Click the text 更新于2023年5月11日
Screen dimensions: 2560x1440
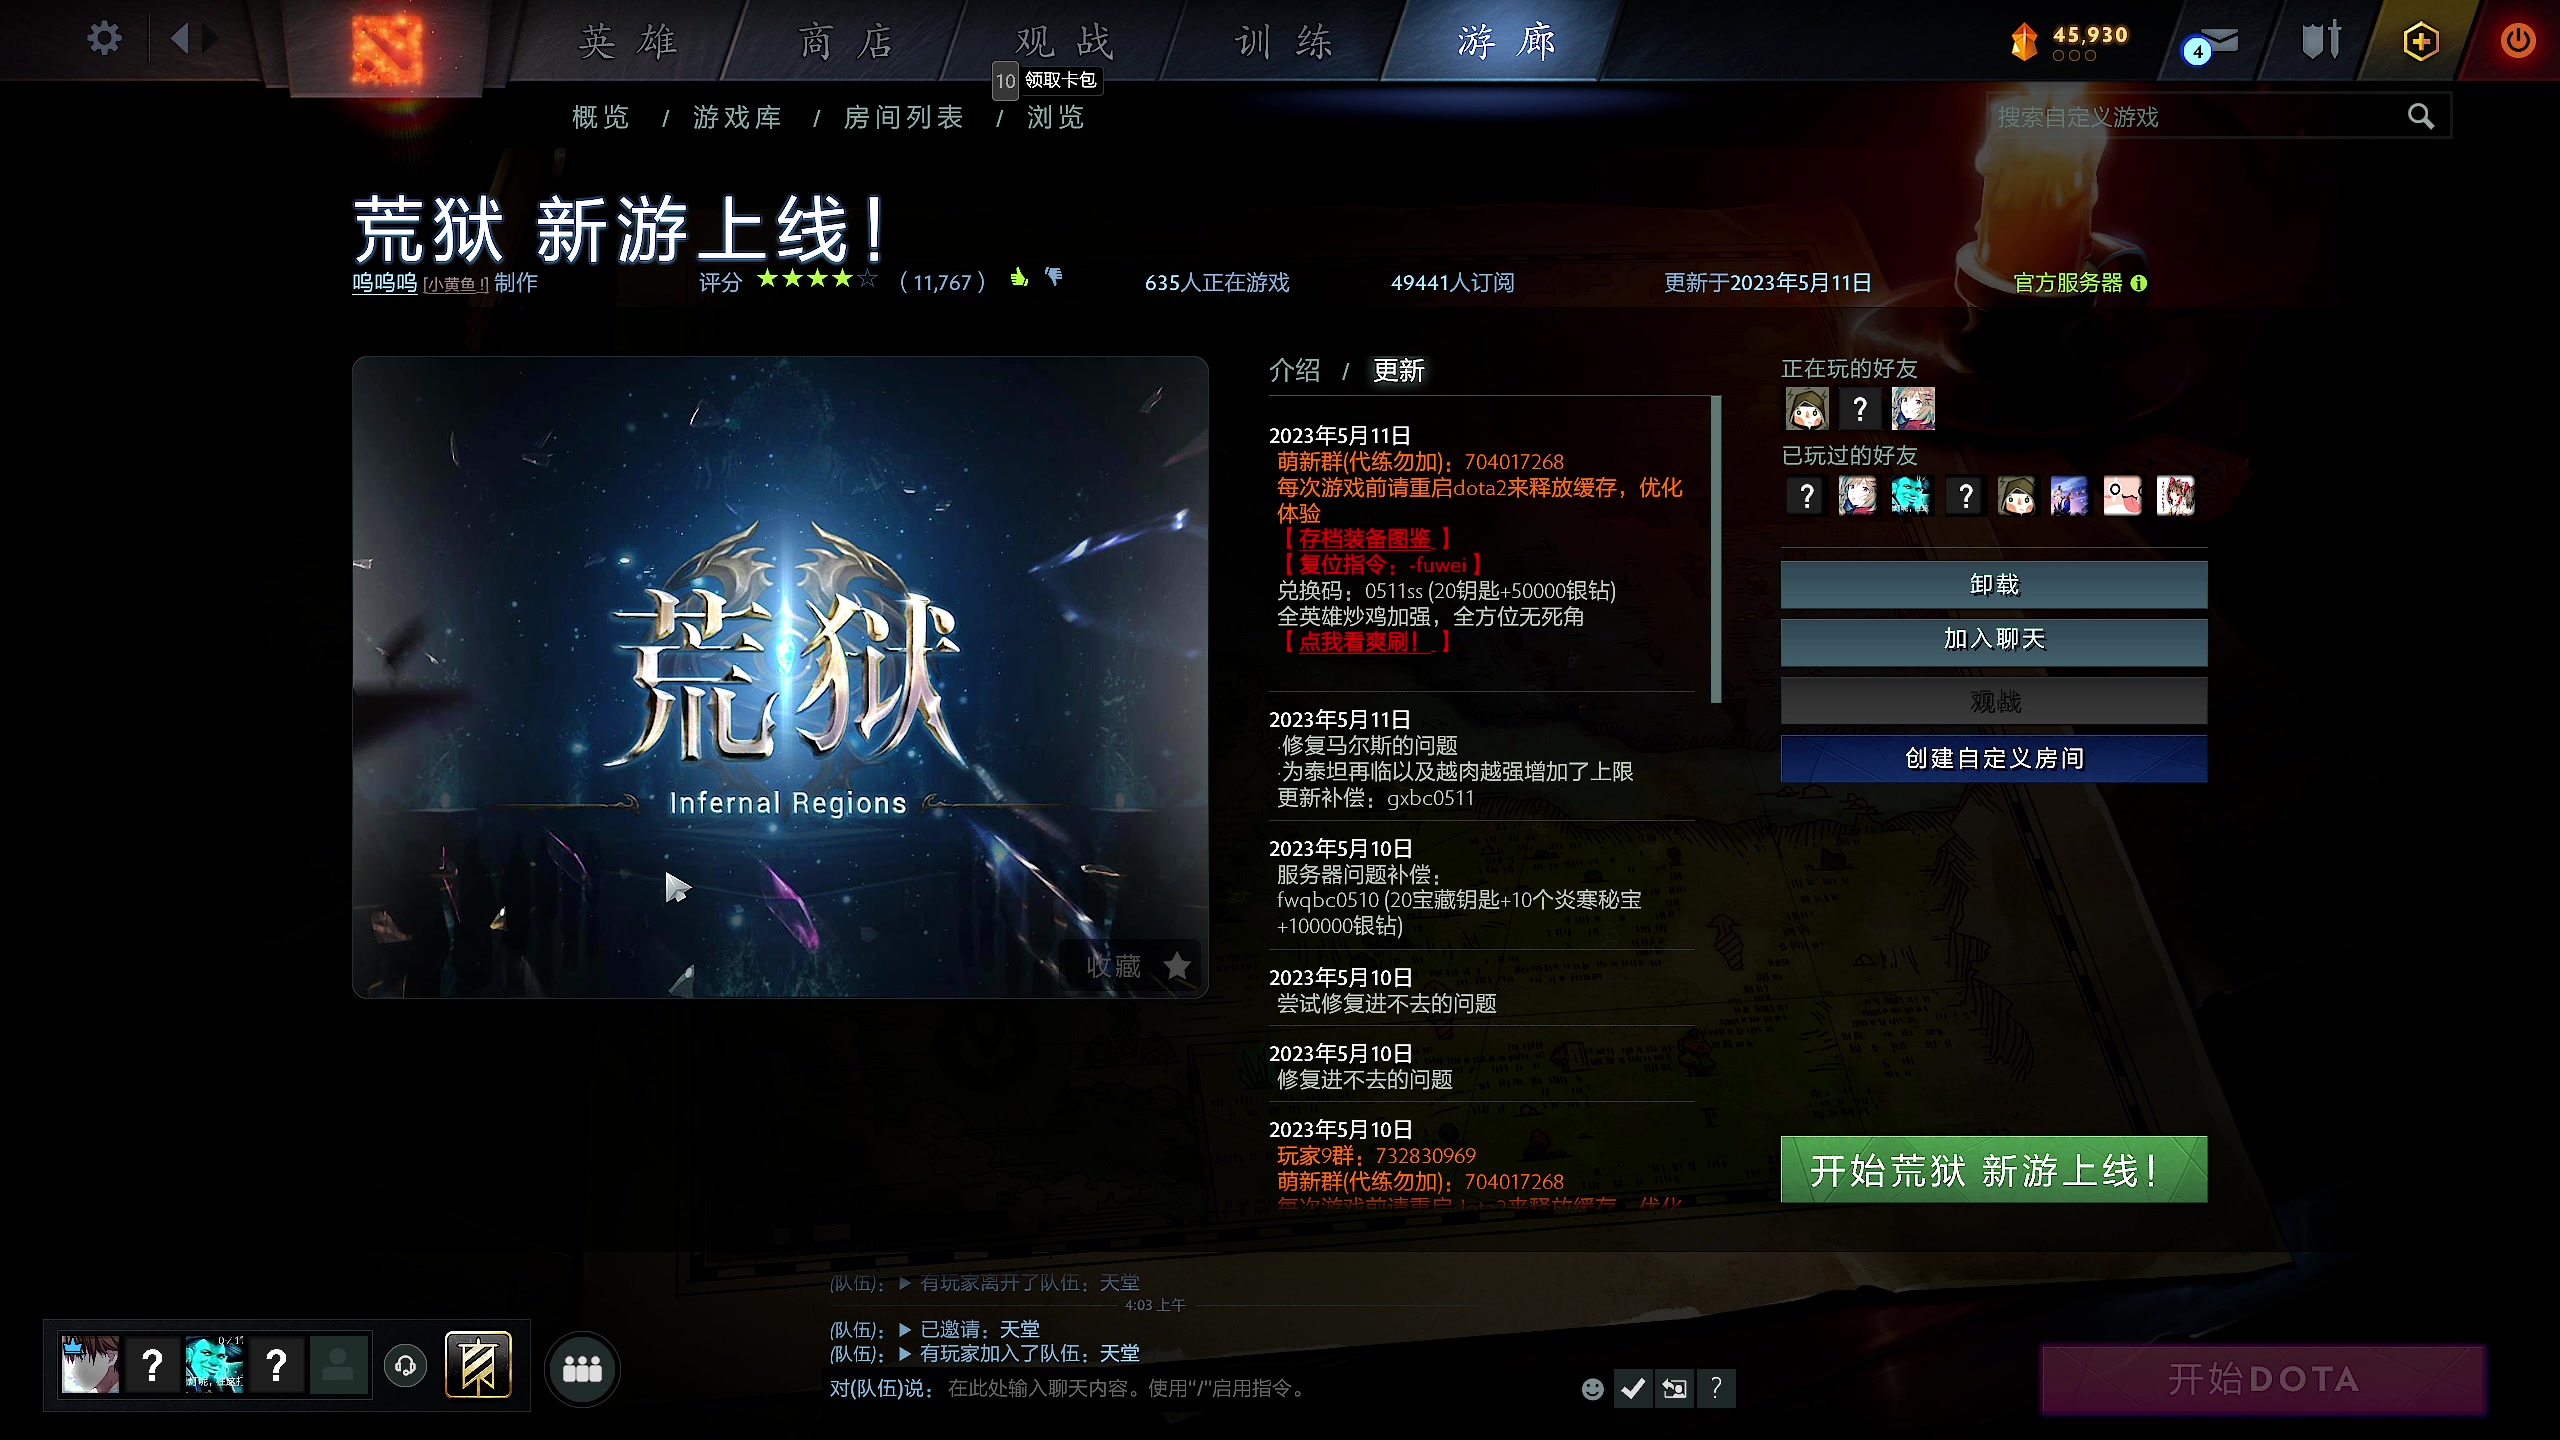[1767, 283]
